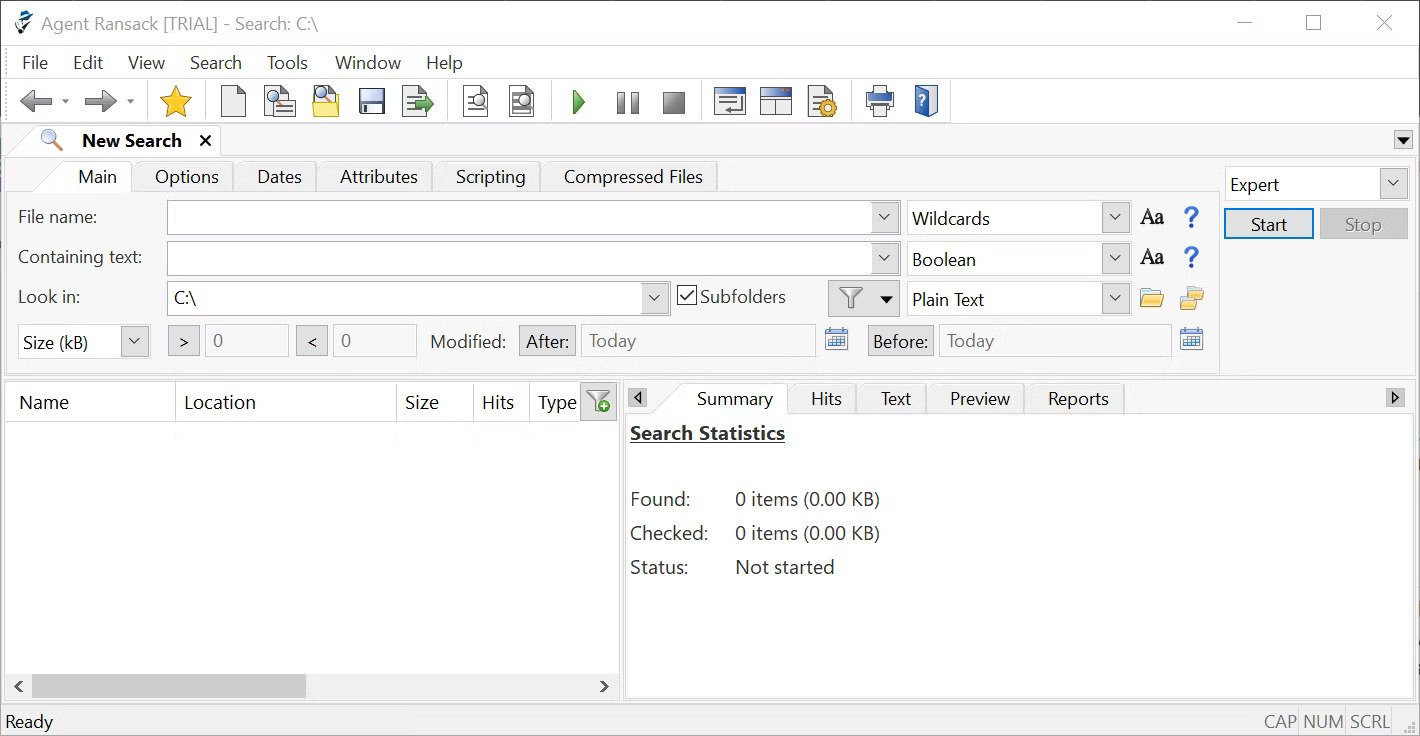Viewport: 1420px width, 736px height.
Task: Click the save floppy disk toolbar icon
Action: [372, 102]
